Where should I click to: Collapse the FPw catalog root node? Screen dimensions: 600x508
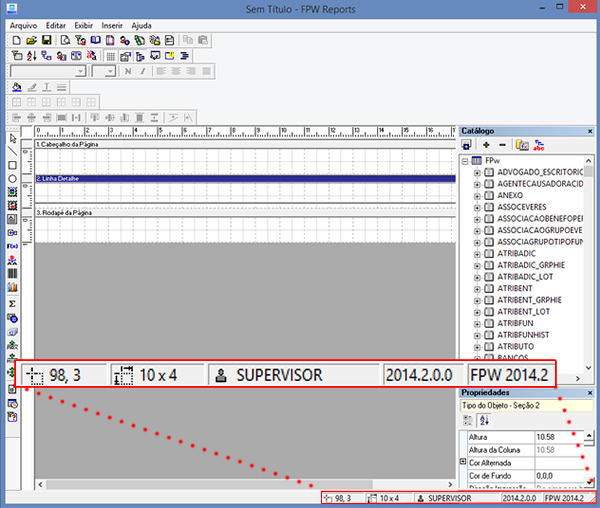pos(466,160)
